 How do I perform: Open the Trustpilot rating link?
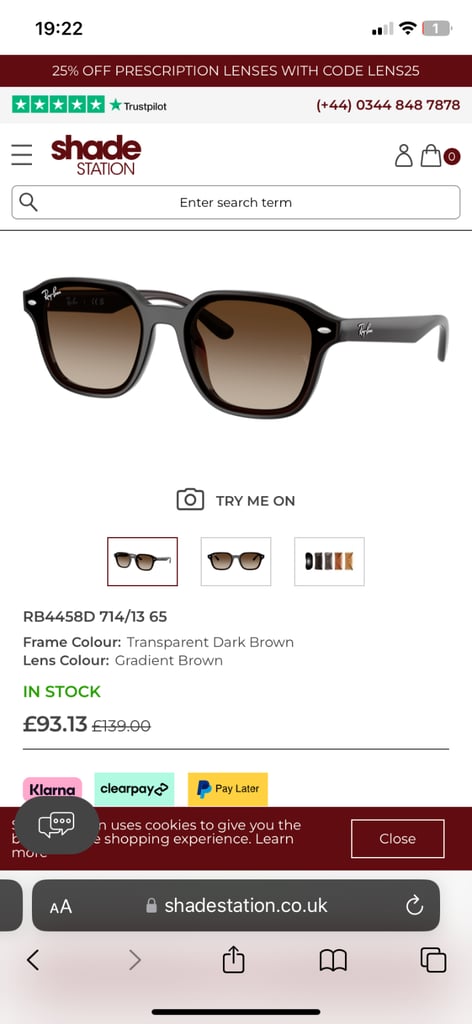coord(89,104)
